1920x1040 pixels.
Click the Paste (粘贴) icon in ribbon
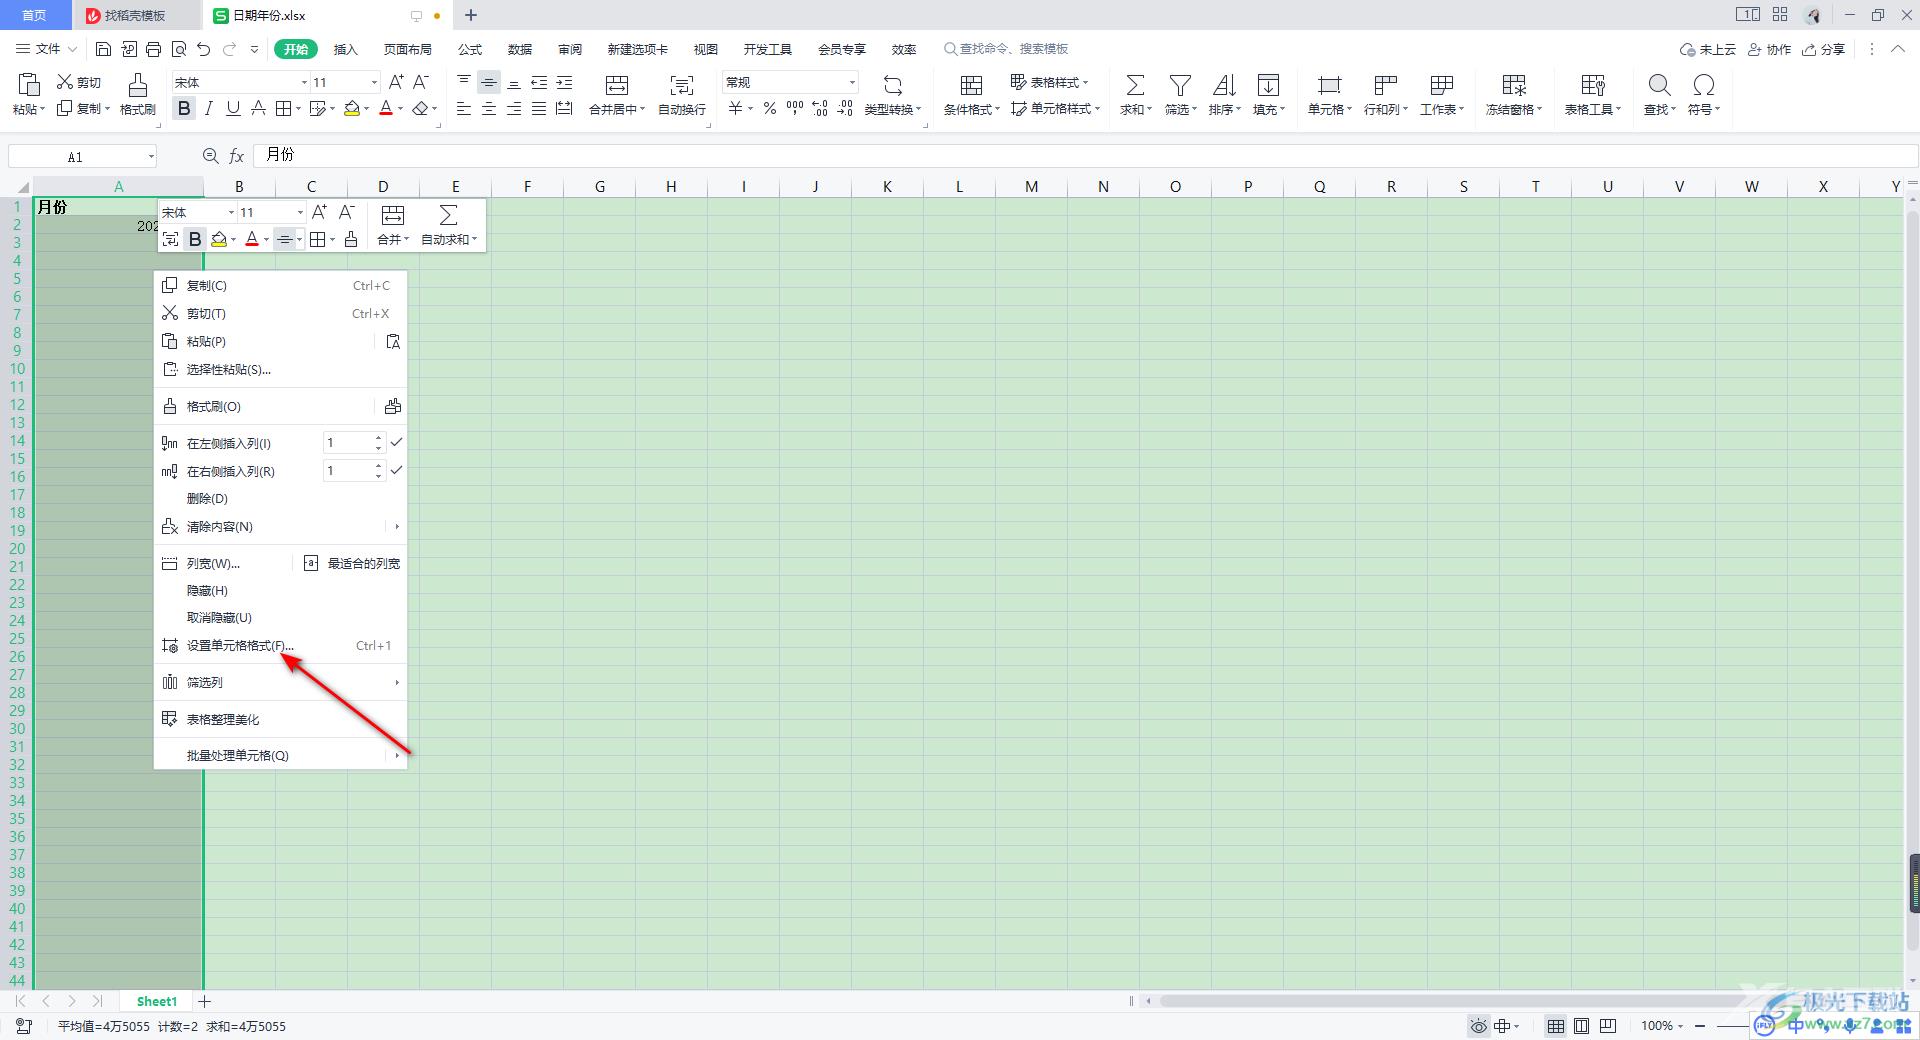(x=28, y=85)
